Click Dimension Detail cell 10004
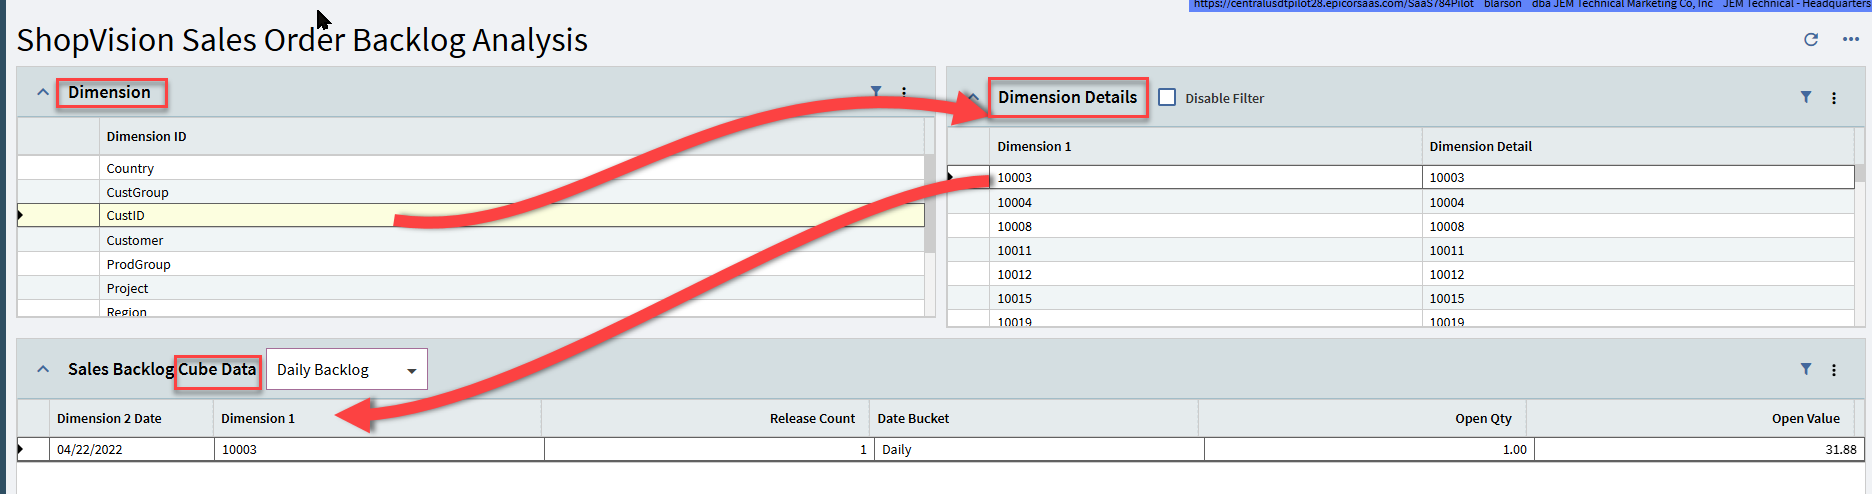The image size is (1872, 494). pos(1638,202)
